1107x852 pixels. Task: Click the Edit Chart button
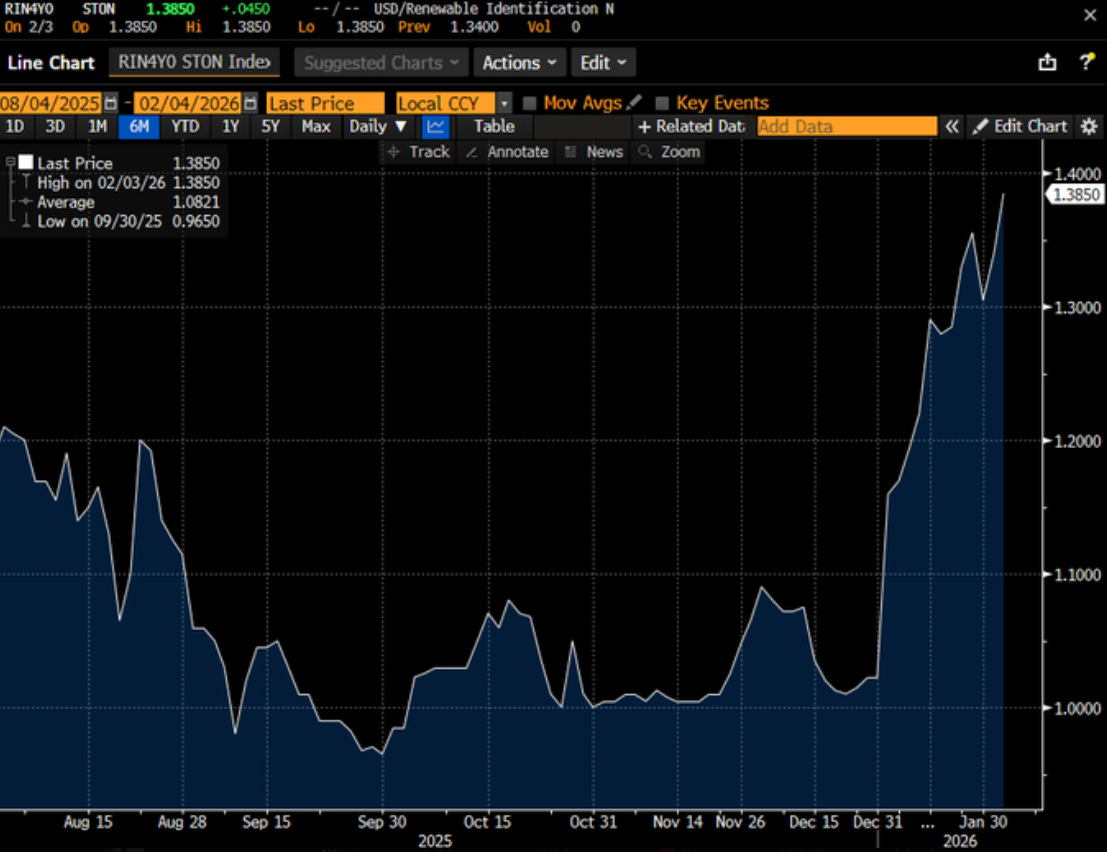[x=1020, y=126]
